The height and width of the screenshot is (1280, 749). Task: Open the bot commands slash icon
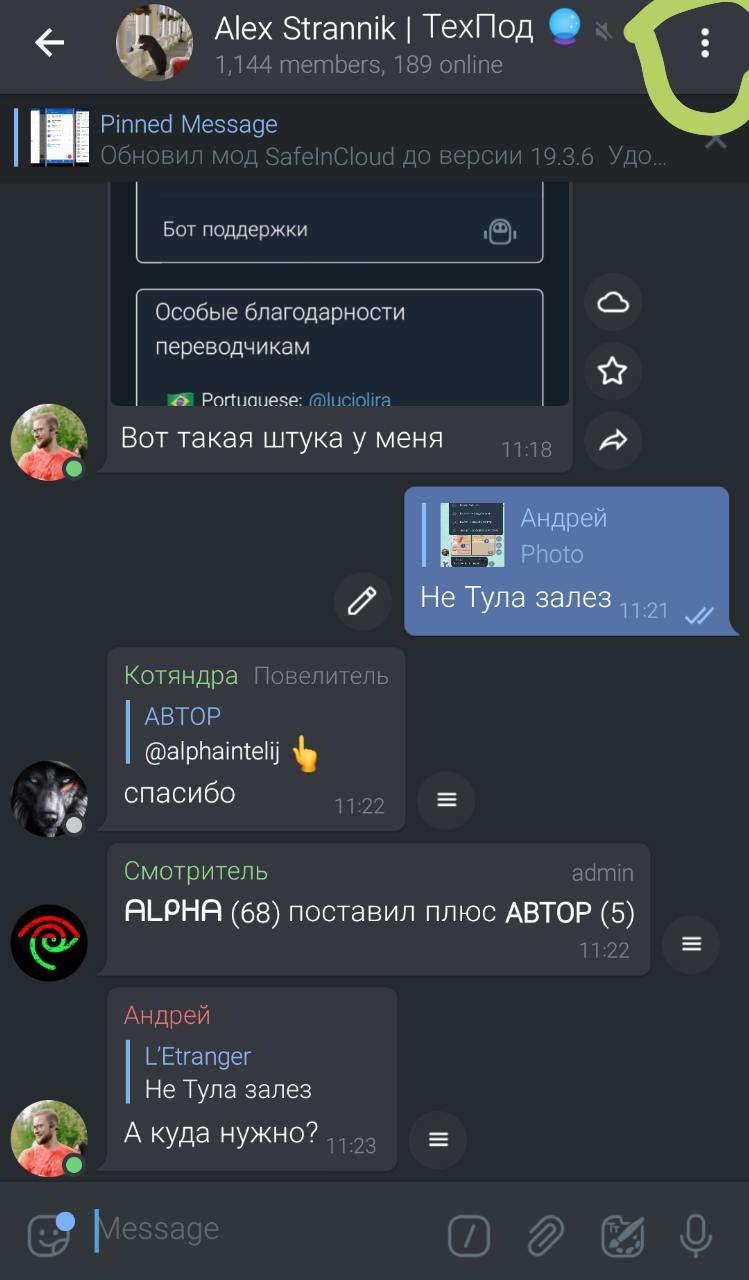tap(469, 1236)
